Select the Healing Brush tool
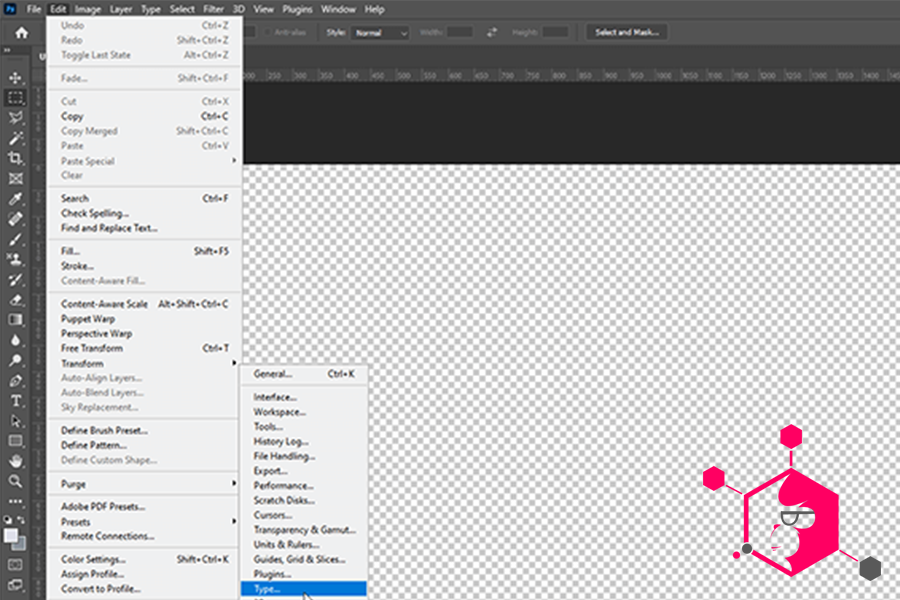Viewport: 900px width, 600px height. click(15, 219)
